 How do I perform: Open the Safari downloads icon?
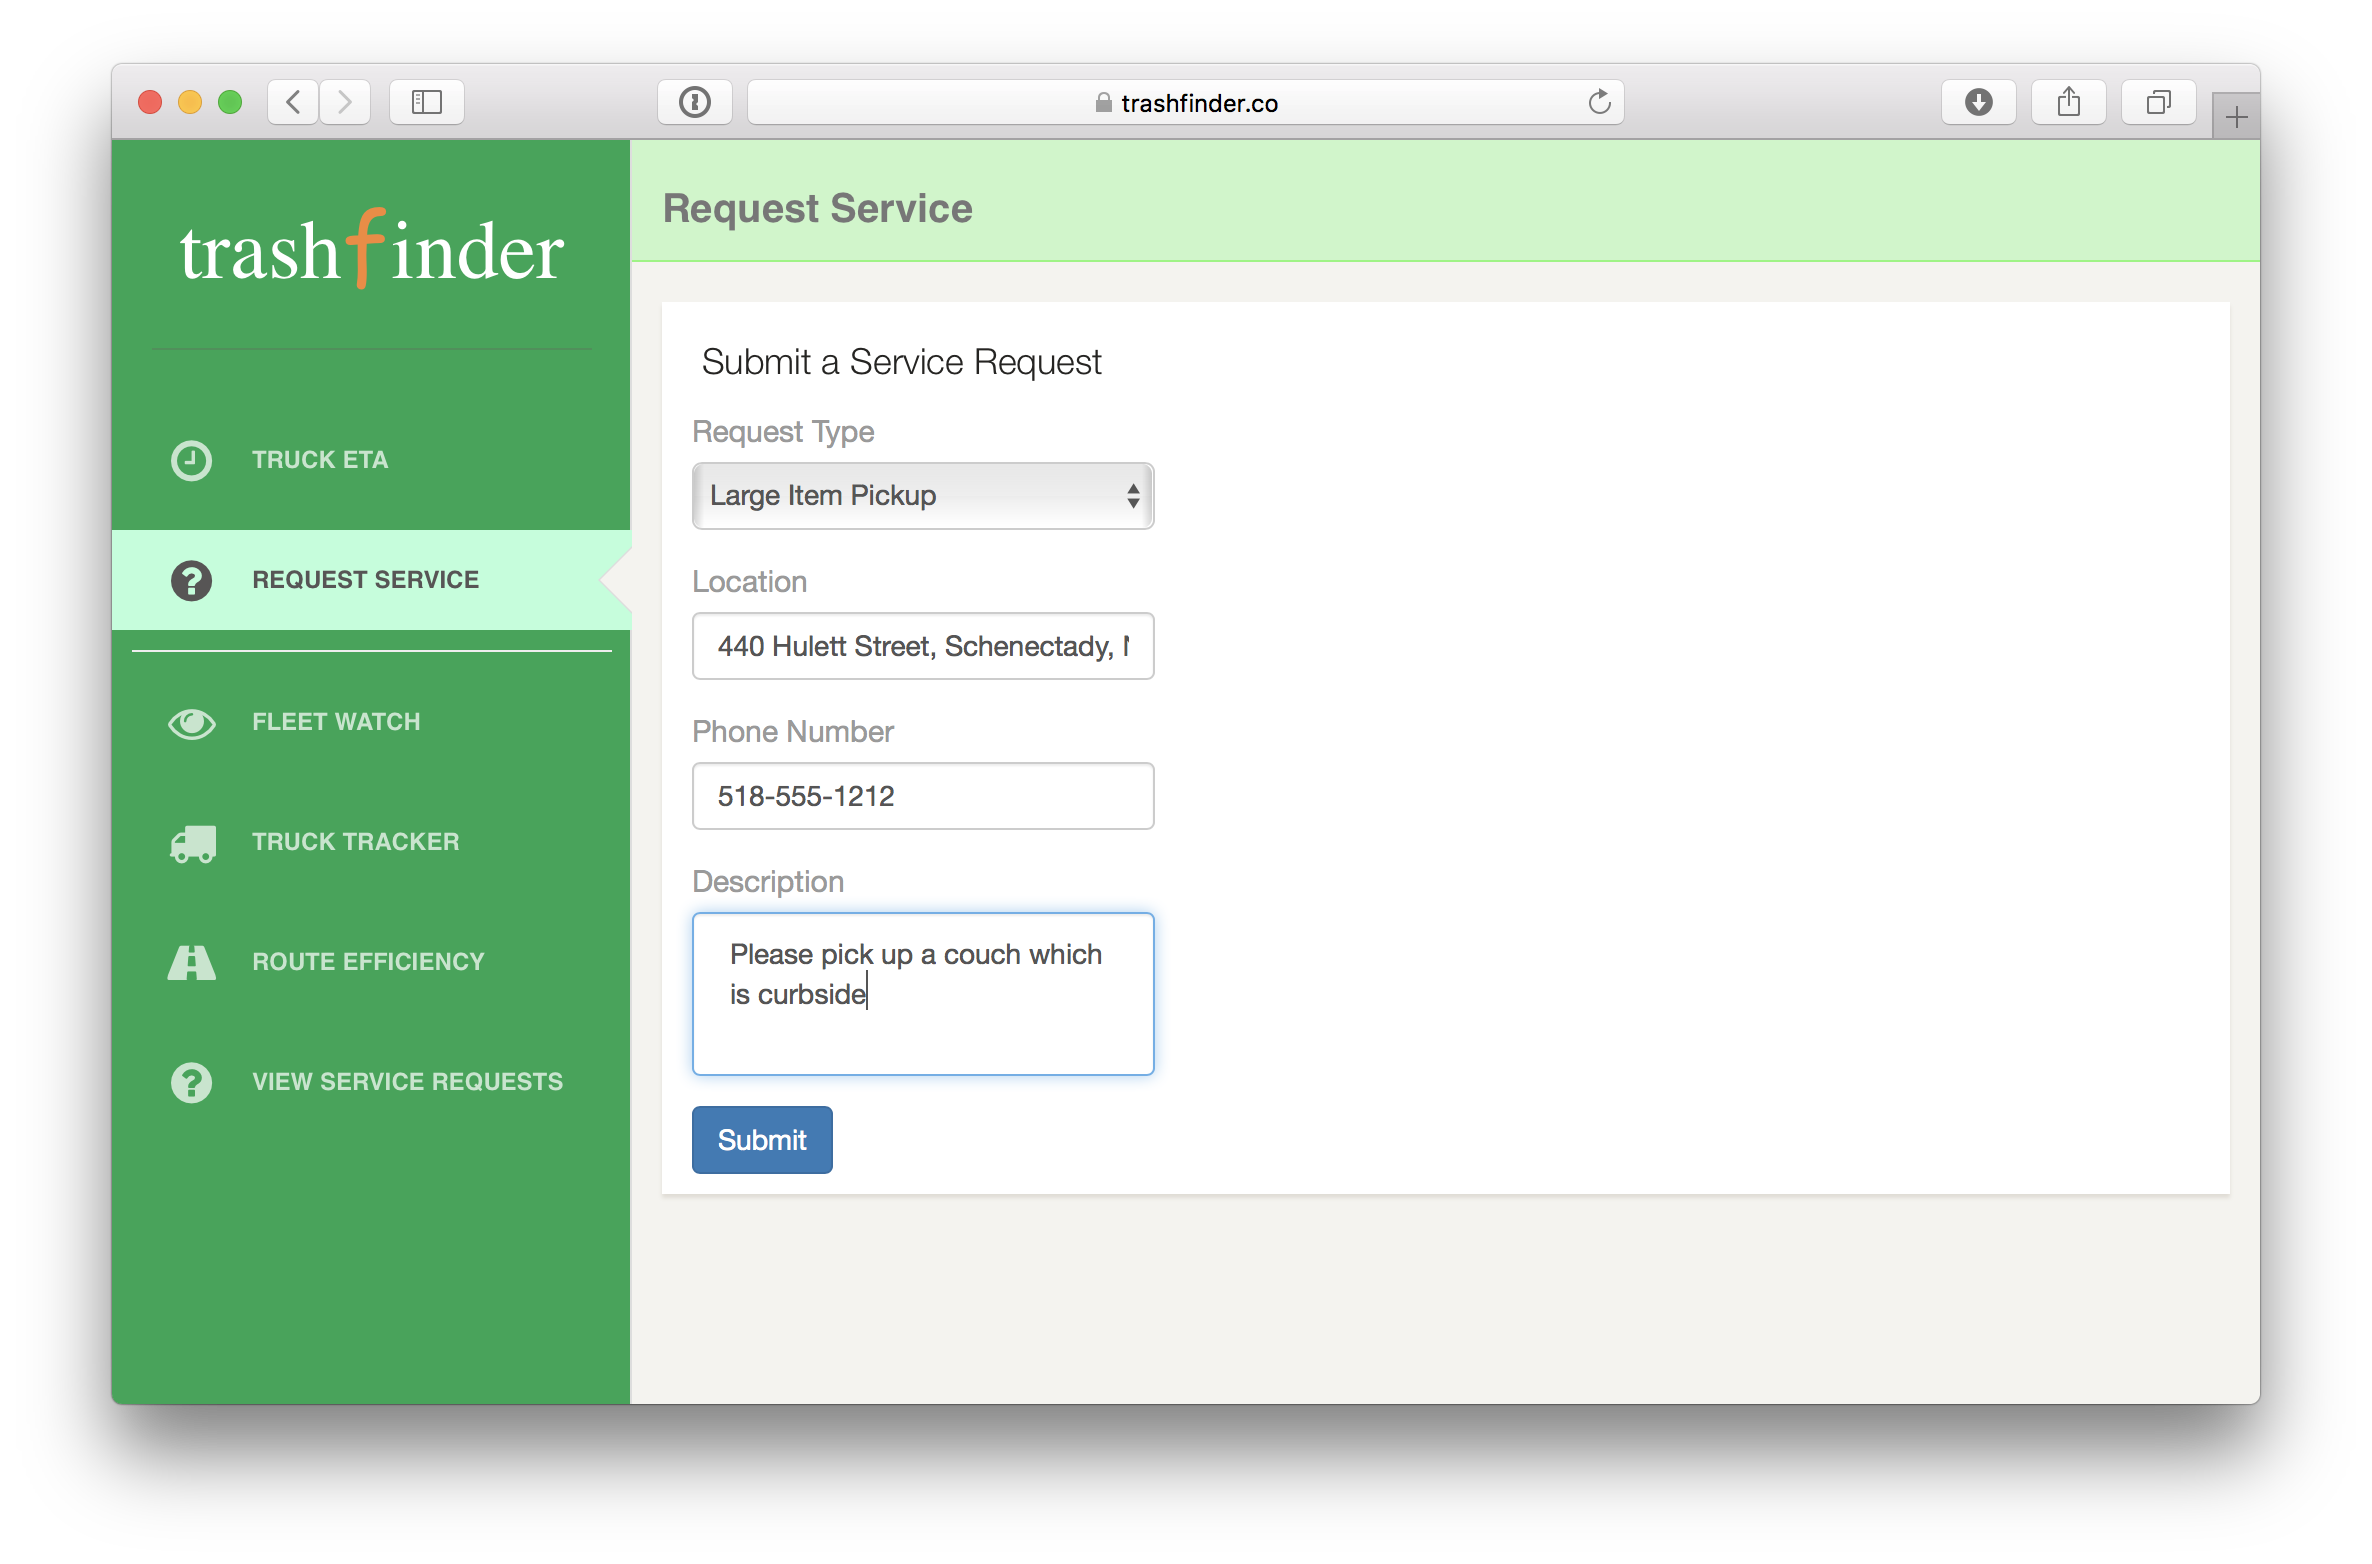[1978, 102]
